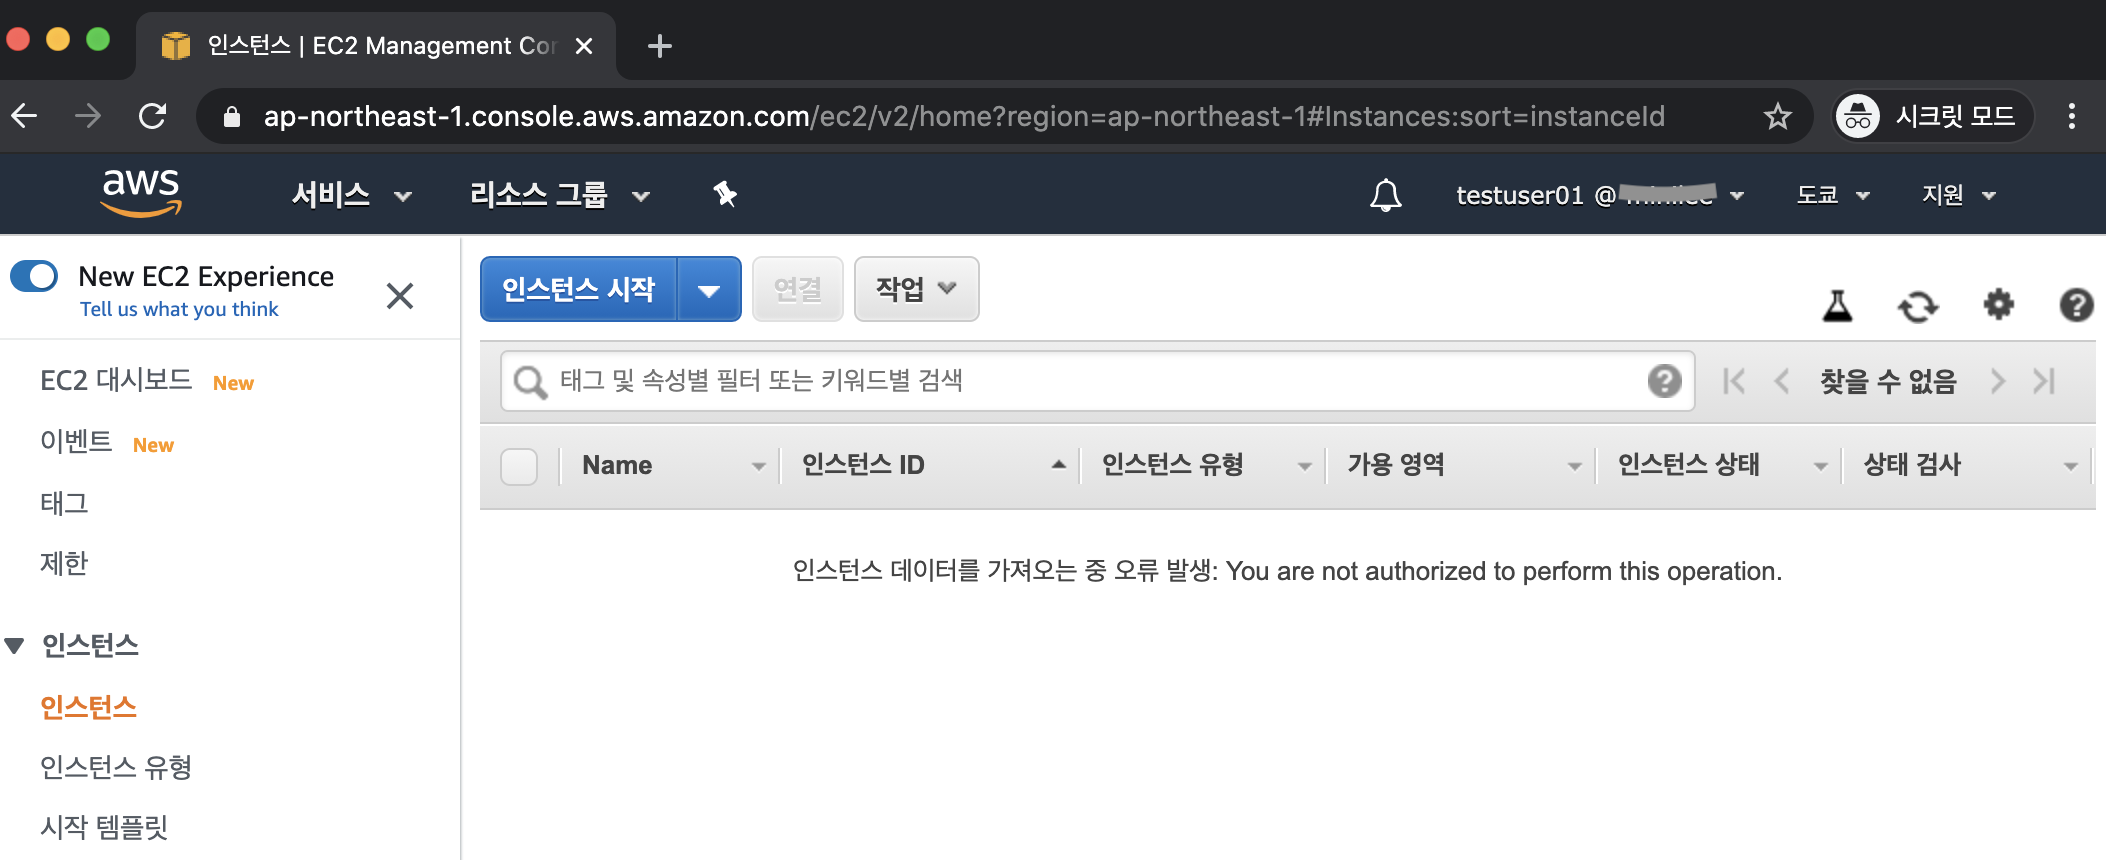The width and height of the screenshot is (2106, 860).
Task: Select 인스턴스 sidebar item in orange
Action: 88,707
